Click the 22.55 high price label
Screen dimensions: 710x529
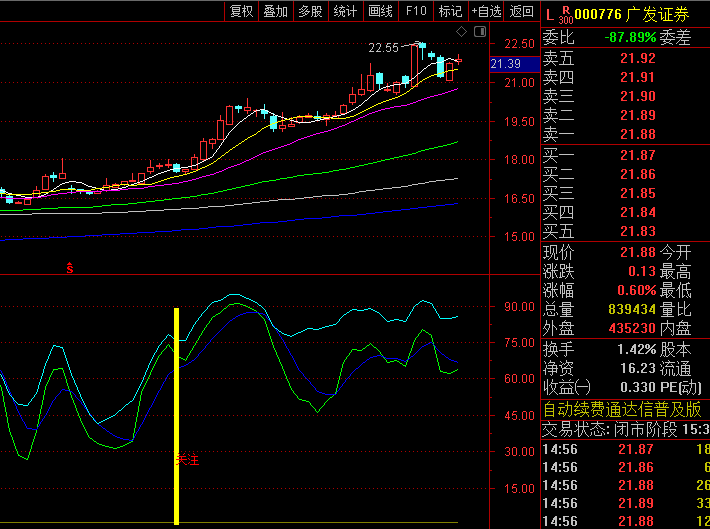(383, 47)
